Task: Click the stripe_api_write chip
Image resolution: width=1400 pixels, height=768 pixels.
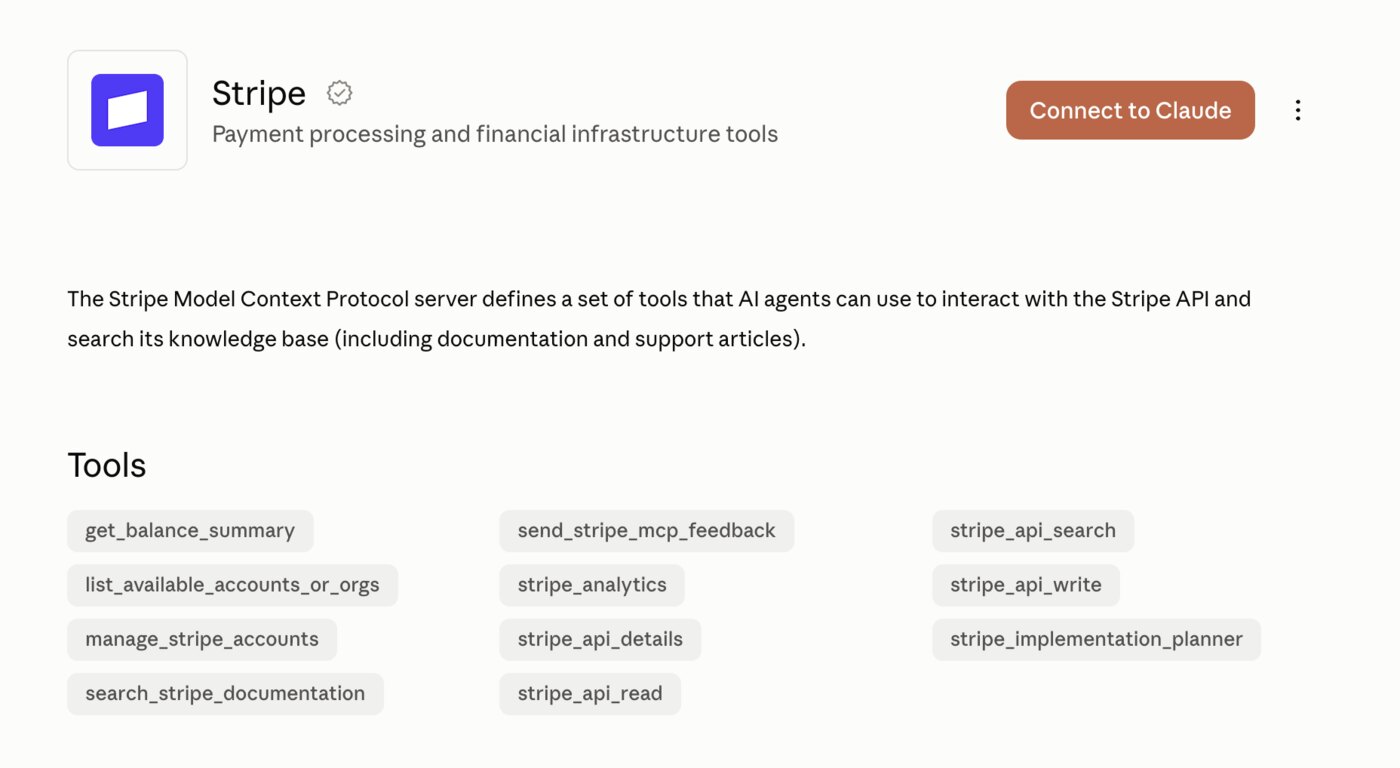Action: (1026, 585)
